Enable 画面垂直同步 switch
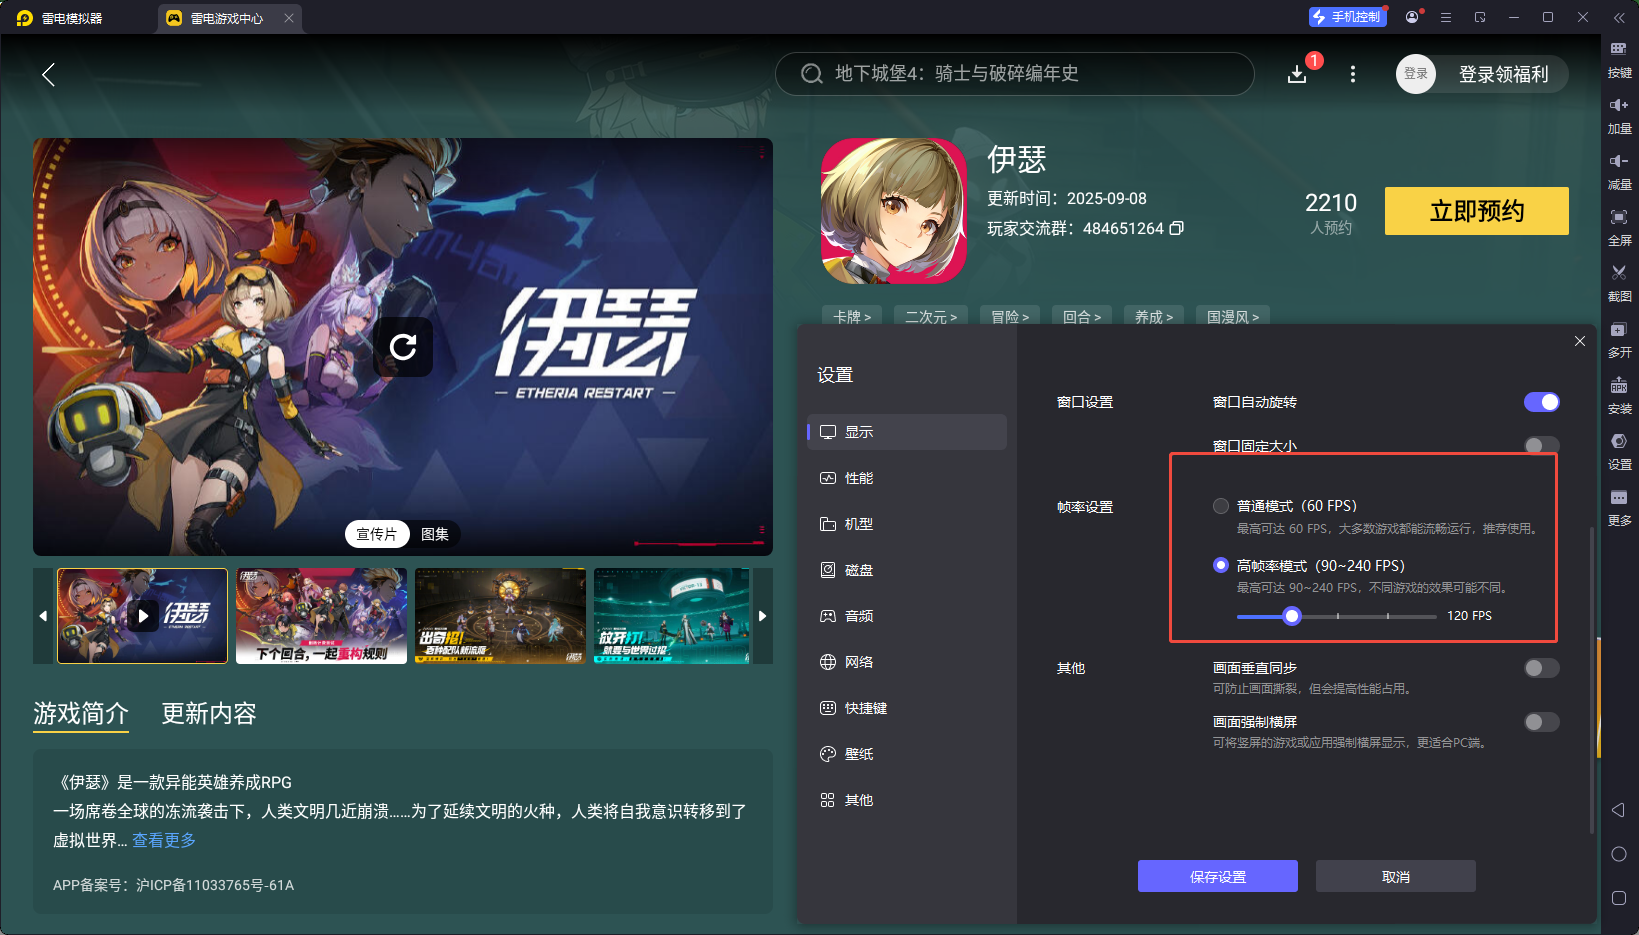The image size is (1639, 935). (1541, 668)
